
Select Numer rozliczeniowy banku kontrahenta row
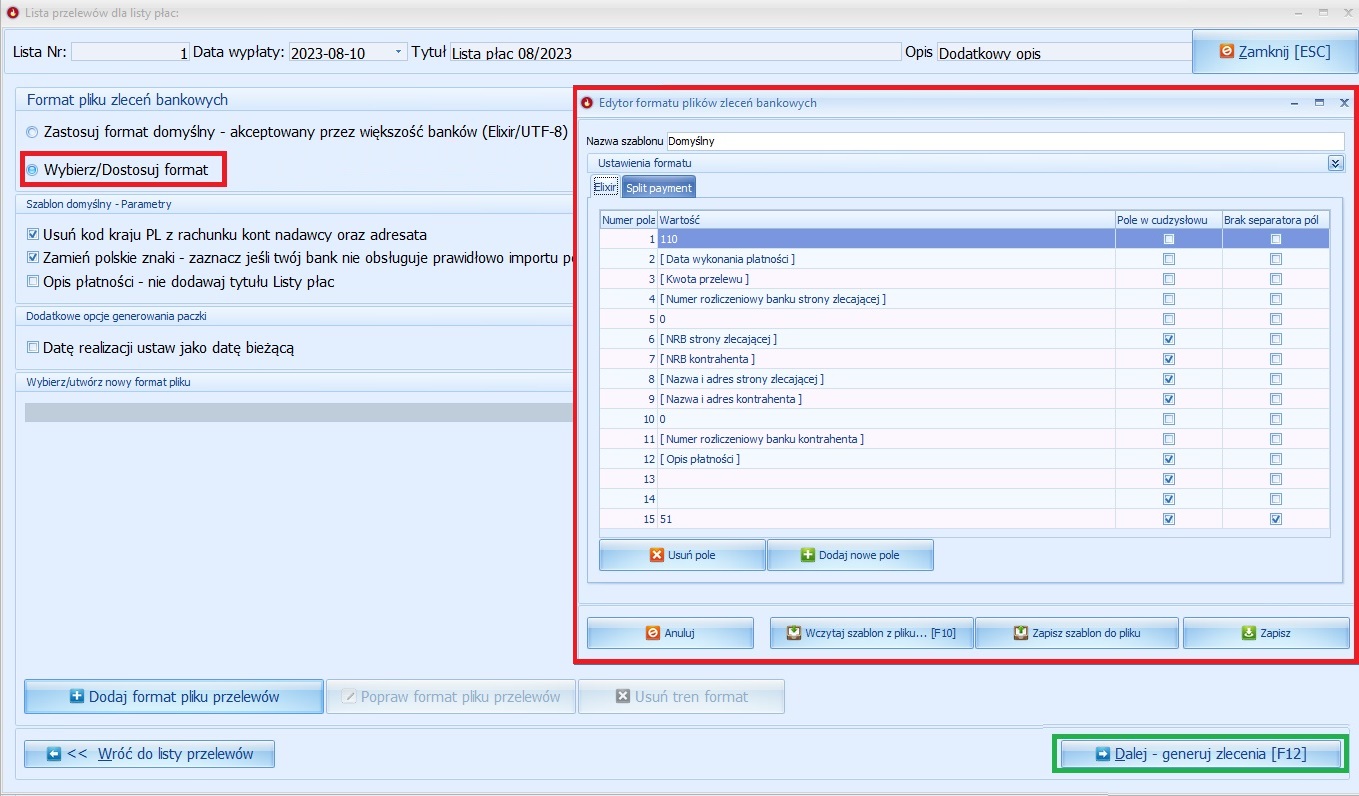pos(964,439)
